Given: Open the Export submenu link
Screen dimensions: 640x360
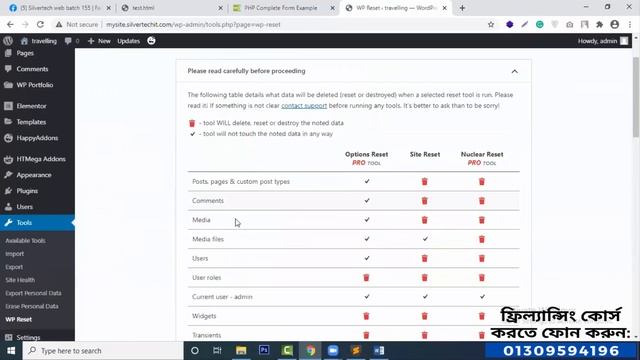Looking at the screenshot, I should (14, 267).
